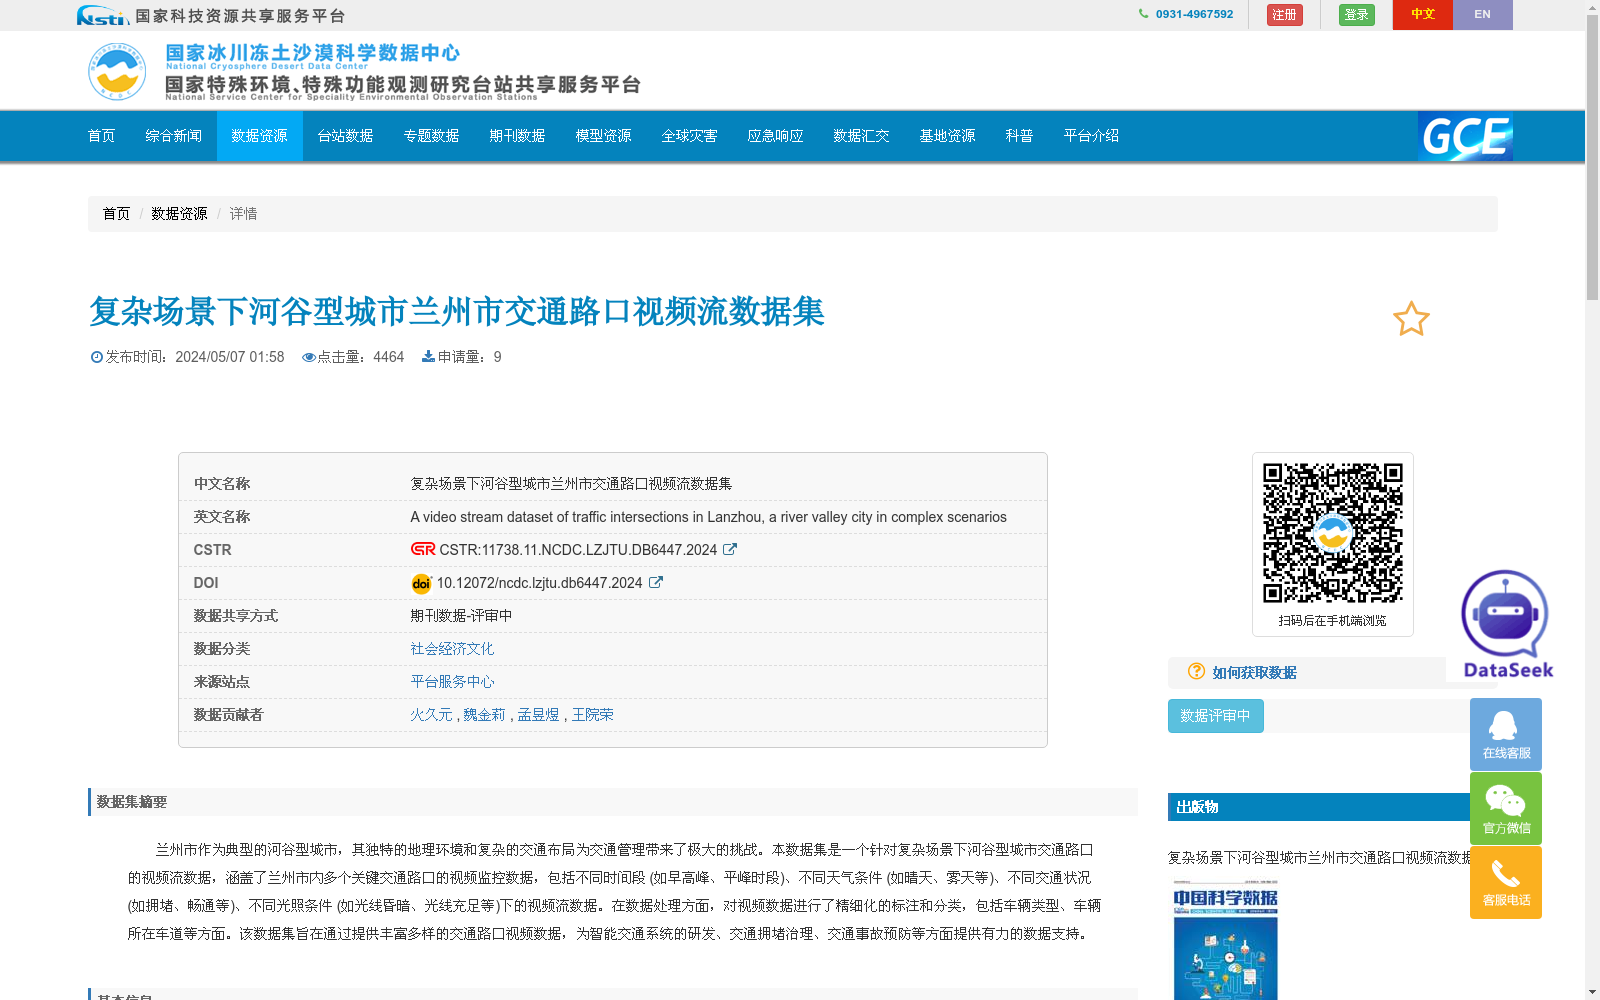Click the CSTR:11738.11.NCDC.LZJTU.DB6447.2024 identifier

[x=578, y=550]
